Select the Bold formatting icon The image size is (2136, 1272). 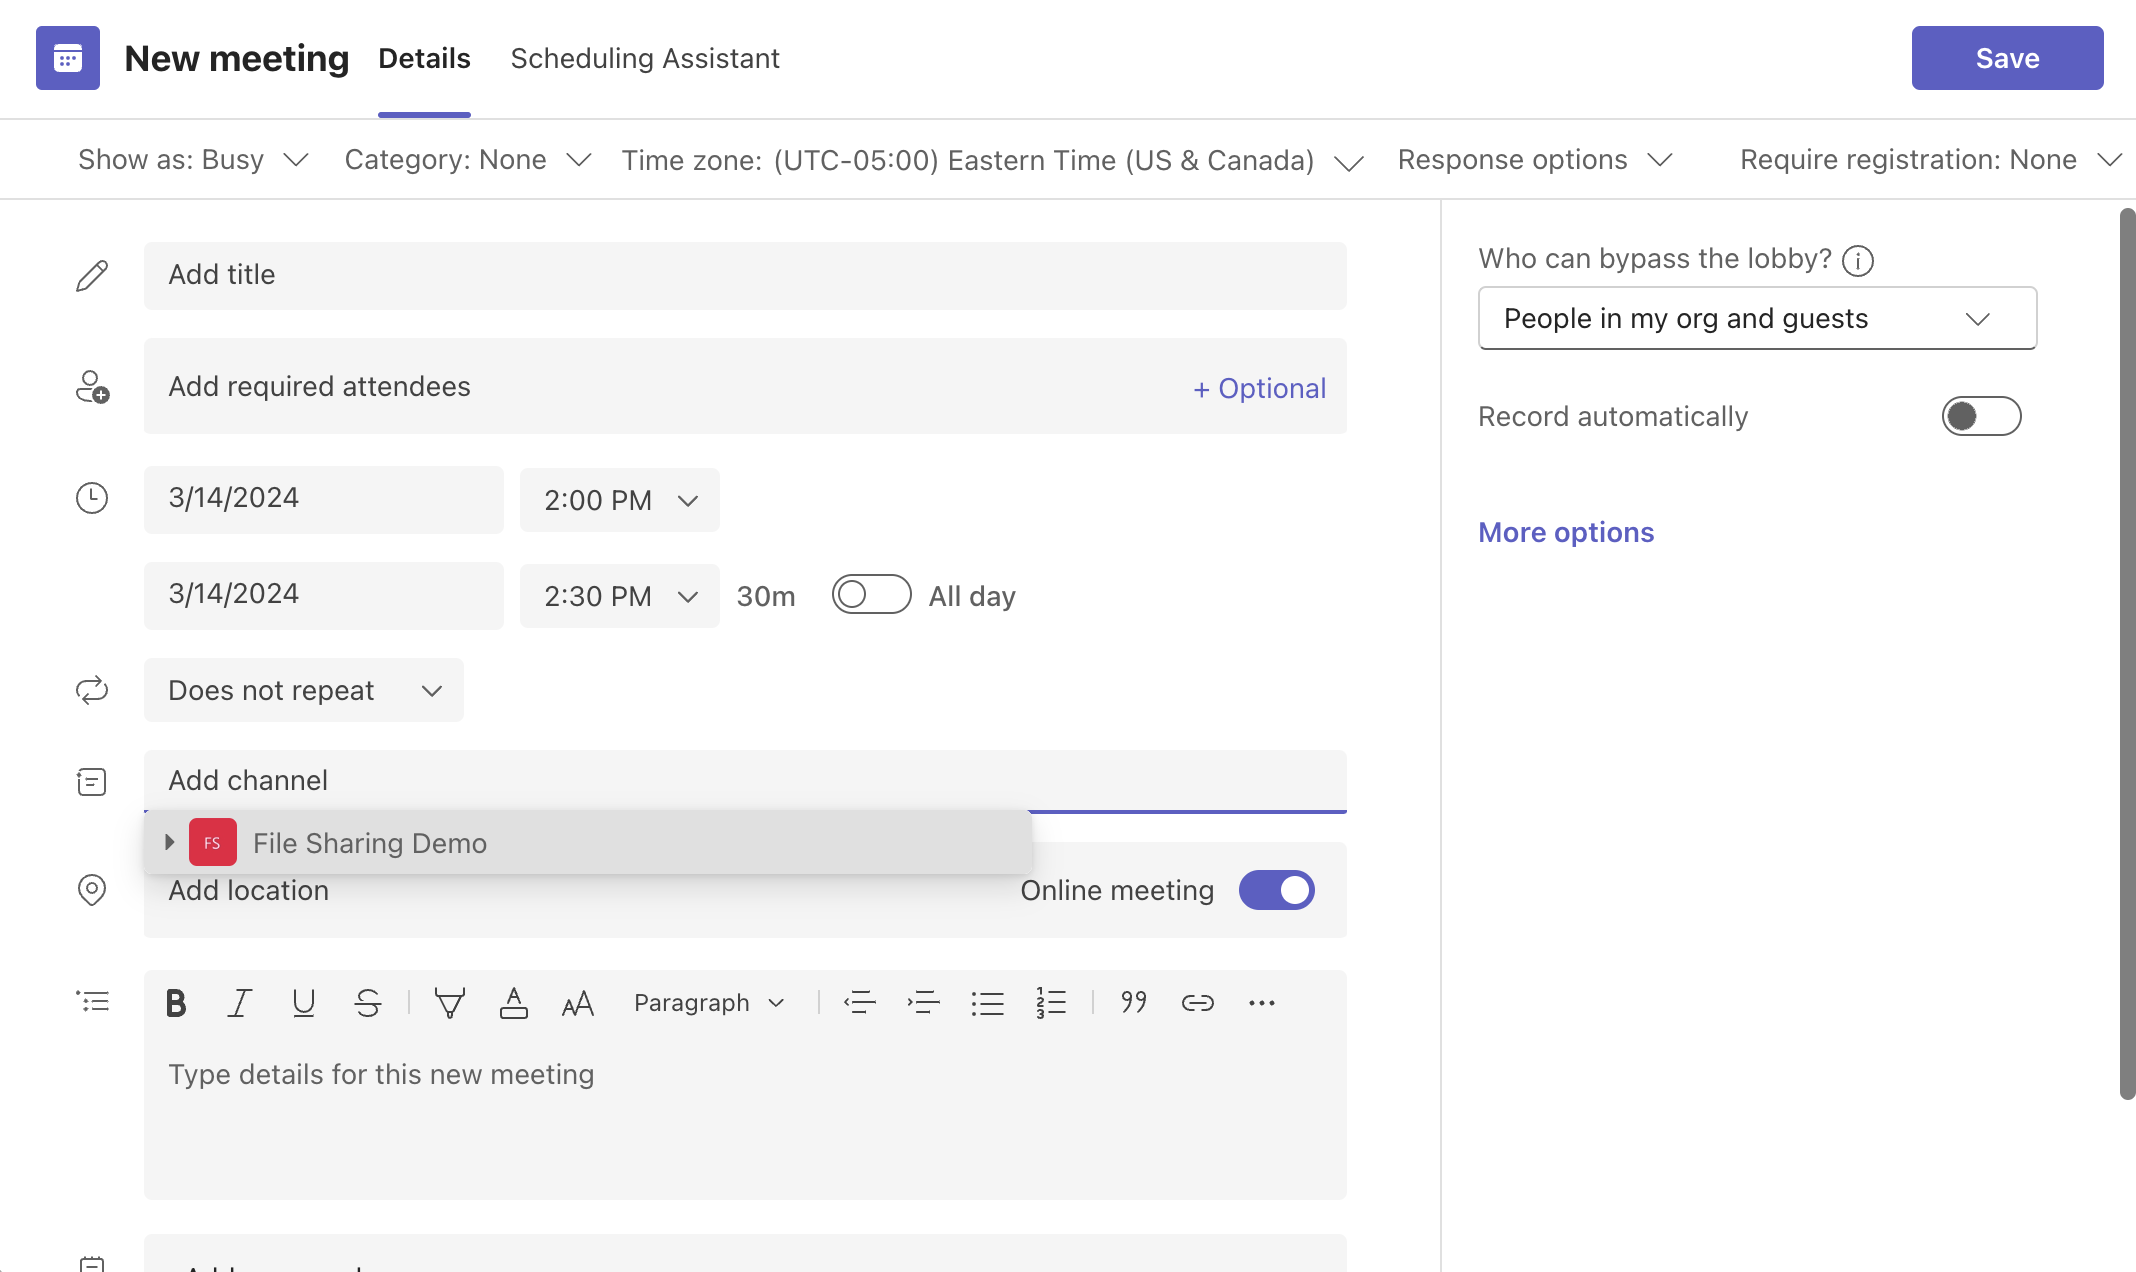(x=176, y=1002)
